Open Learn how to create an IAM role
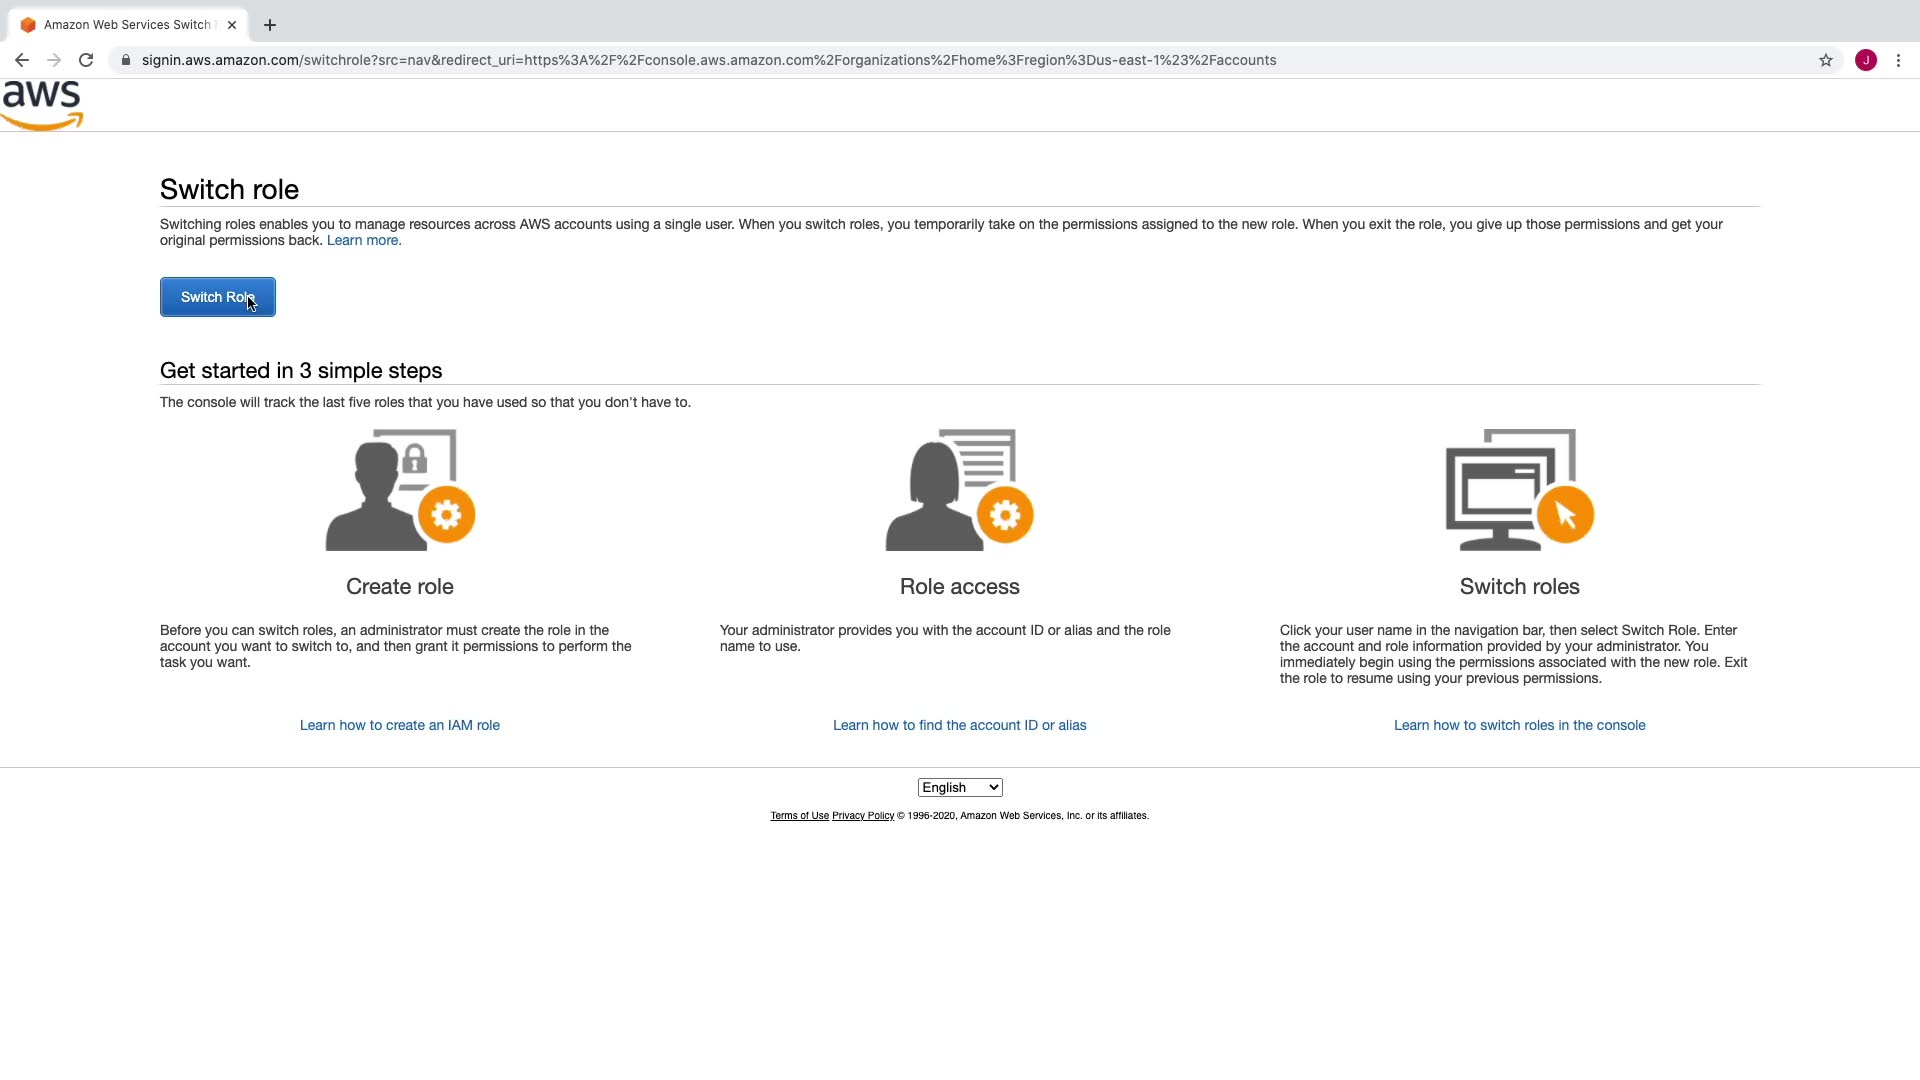This screenshot has width=1920, height=1080. click(400, 726)
